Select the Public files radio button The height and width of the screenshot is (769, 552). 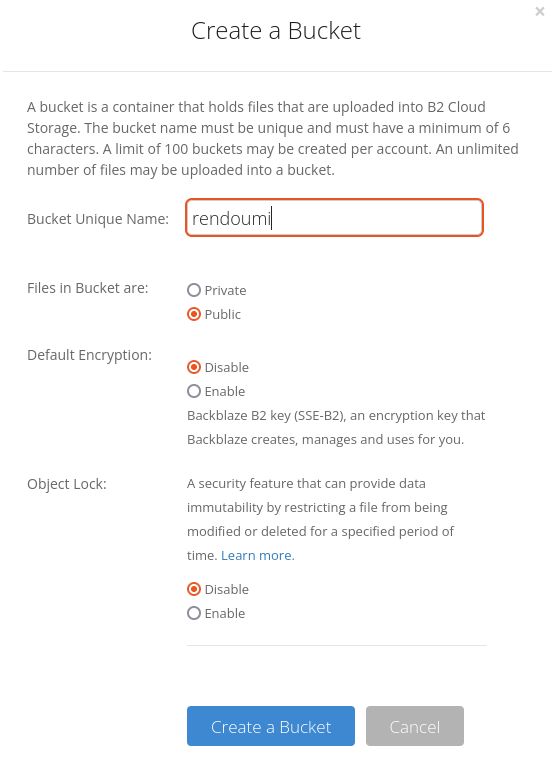(x=194, y=314)
